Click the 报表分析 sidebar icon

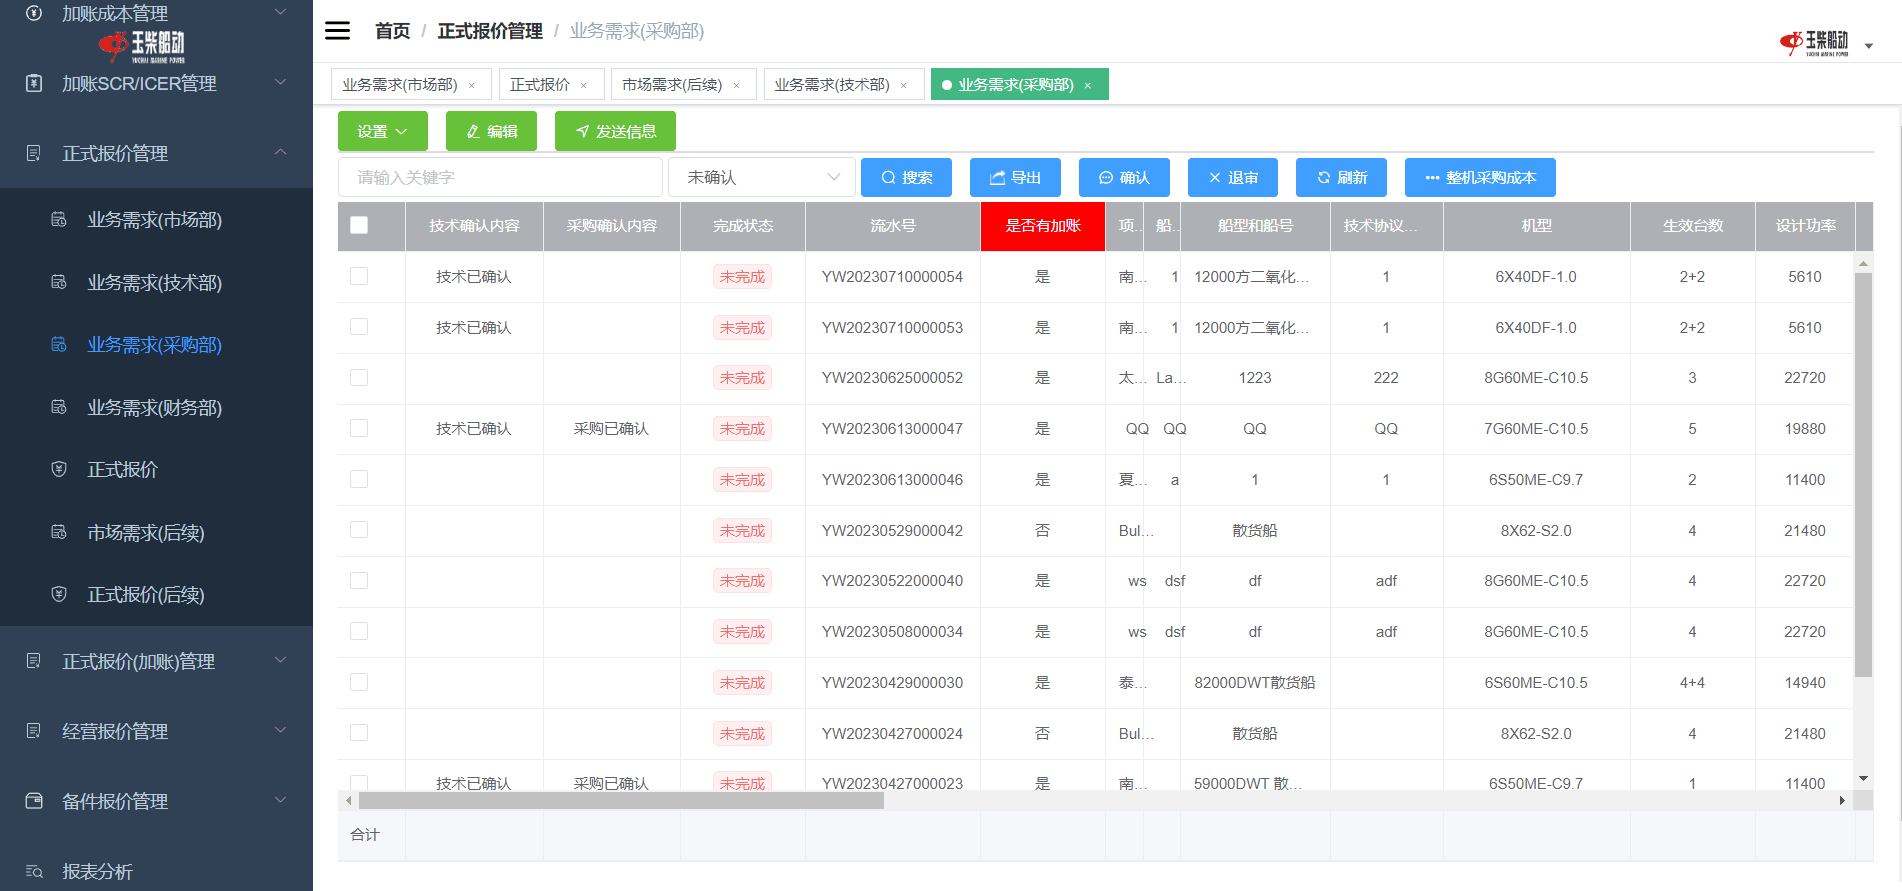[34, 871]
